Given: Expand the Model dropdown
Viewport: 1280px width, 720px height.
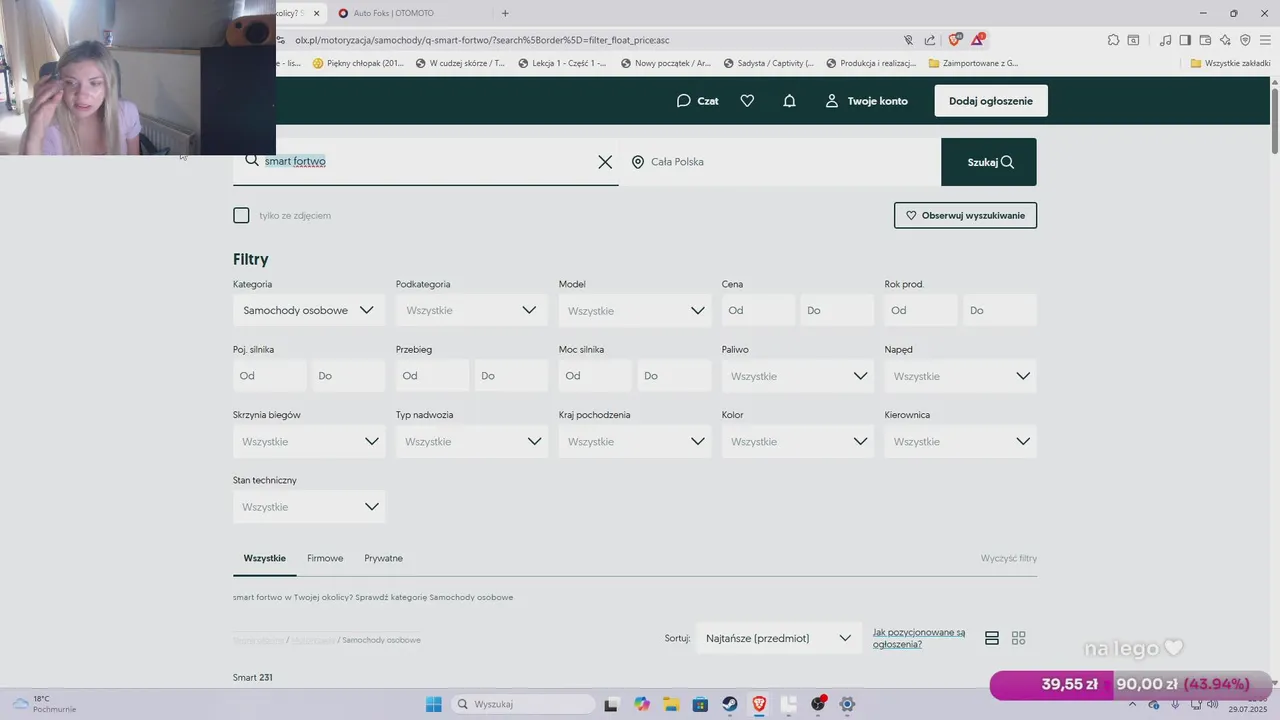Looking at the screenshot, I should pos(635,310).
